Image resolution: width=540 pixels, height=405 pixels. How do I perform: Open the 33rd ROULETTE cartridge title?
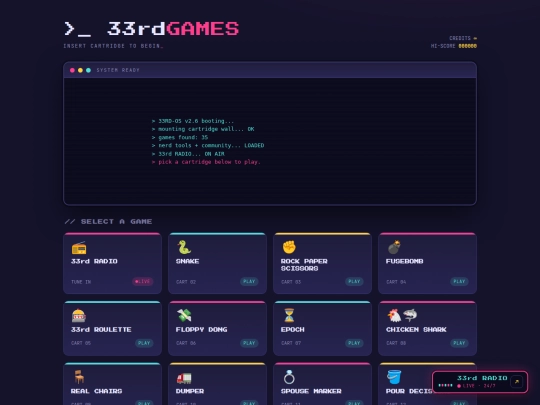[x=101, y=329]
